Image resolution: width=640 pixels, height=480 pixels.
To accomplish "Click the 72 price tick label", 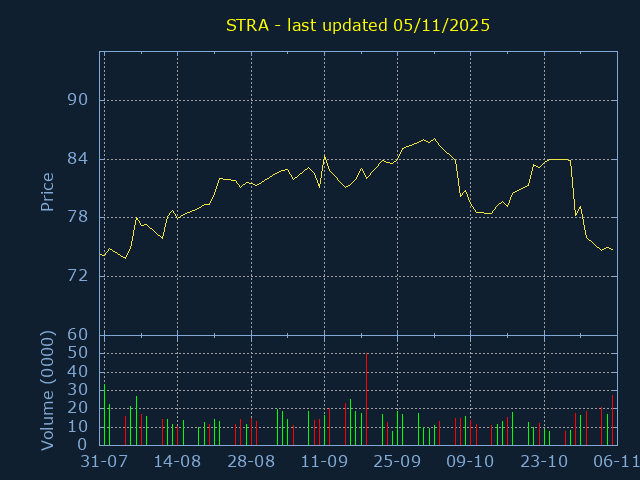I will click(x=78, y=276).
